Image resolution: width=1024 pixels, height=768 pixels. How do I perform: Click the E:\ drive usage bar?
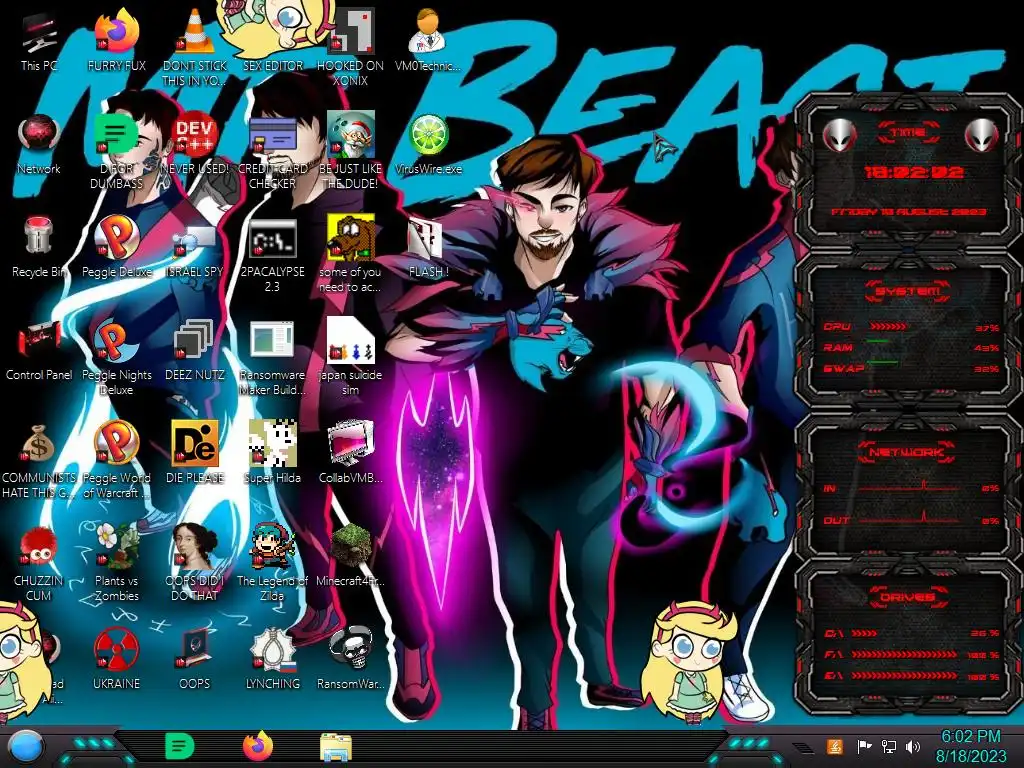coord(904,676)
